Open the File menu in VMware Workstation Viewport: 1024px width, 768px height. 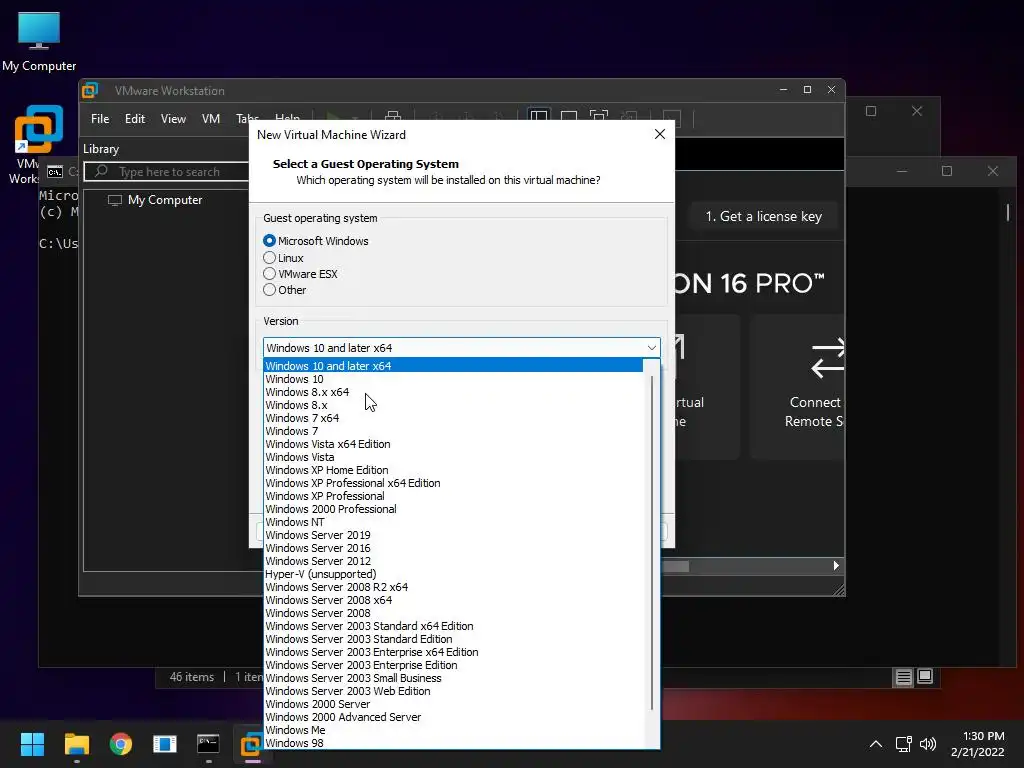[100, 119]
